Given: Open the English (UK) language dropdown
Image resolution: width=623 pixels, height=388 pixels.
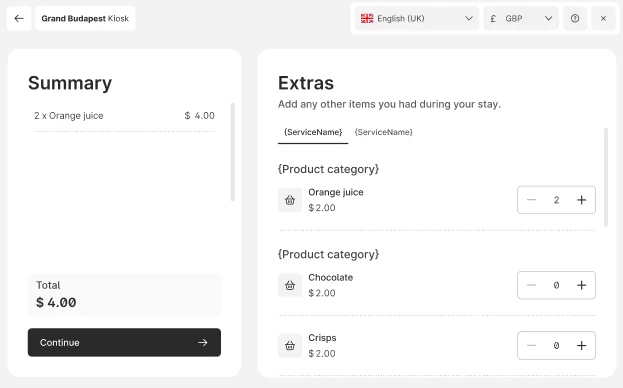Looking at the screenshot, I should pyautogui.click(x=417, y=18).
